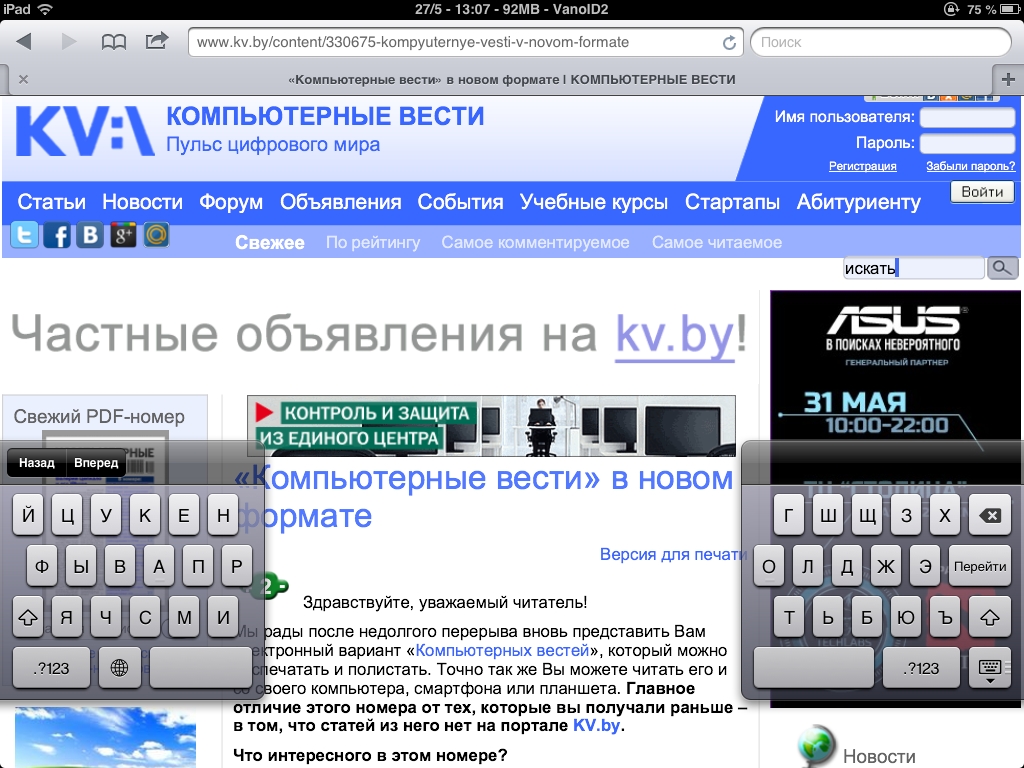The image size is (1024, 768).
Task: Open the Статьи menu item
Action: (x=52, y=202)
